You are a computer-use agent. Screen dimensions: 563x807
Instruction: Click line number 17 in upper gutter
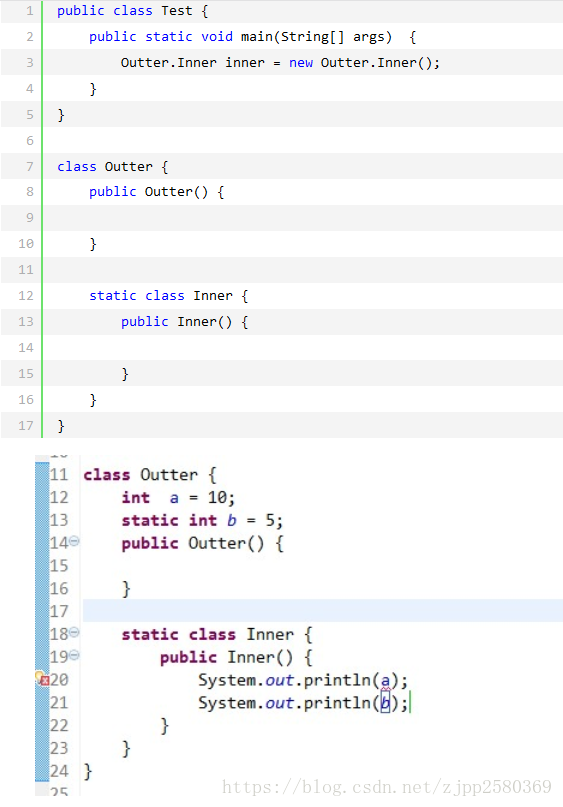click(x=26, y=426)
